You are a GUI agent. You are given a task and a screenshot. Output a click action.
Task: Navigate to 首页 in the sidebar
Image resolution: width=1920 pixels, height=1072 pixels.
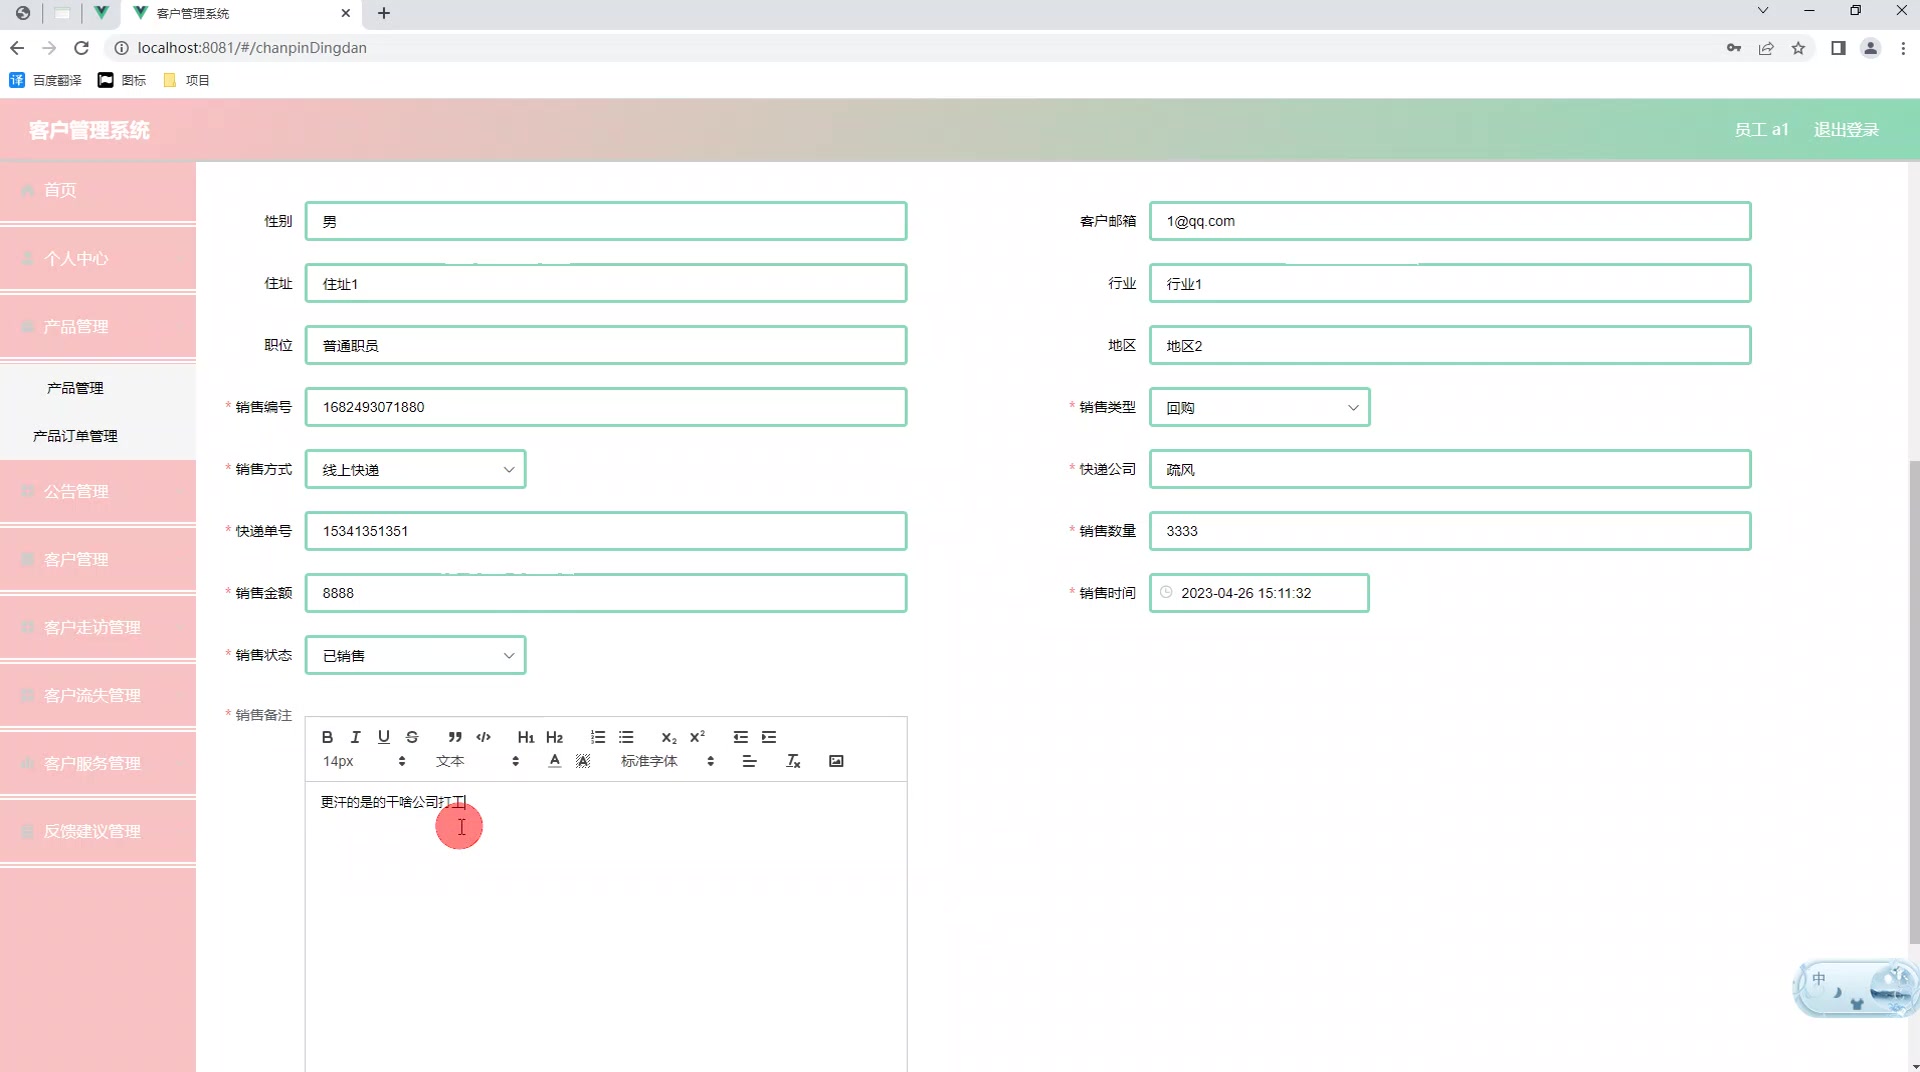(x=59, y=190)
